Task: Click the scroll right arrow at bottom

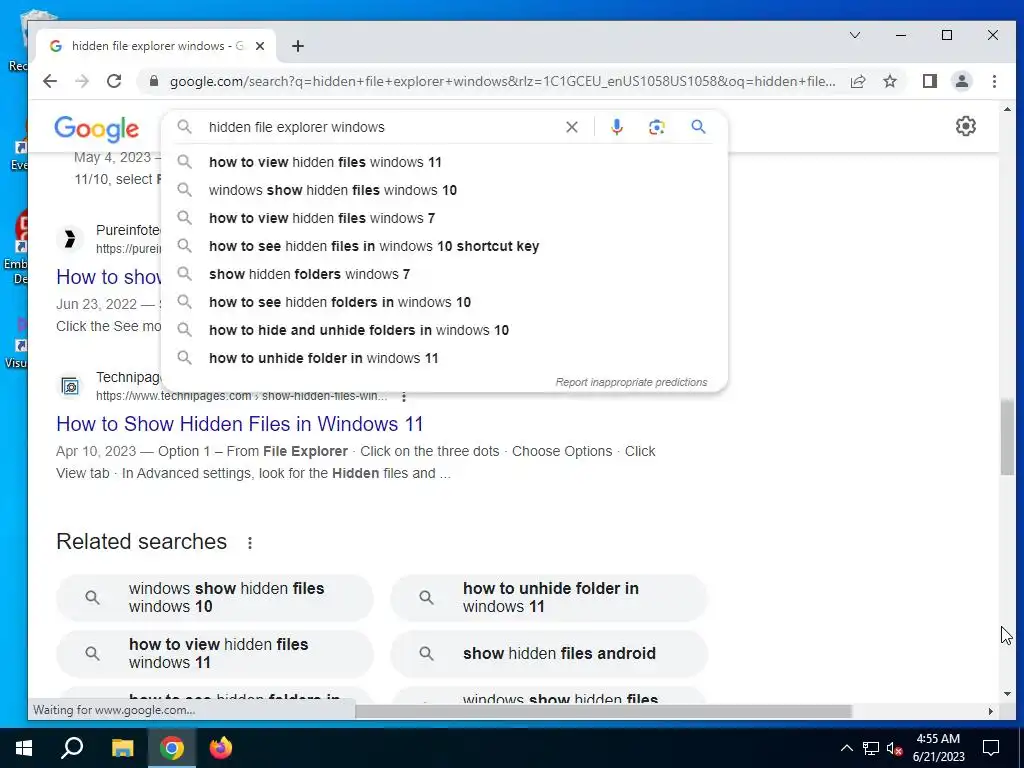Action: pos(991,711)
